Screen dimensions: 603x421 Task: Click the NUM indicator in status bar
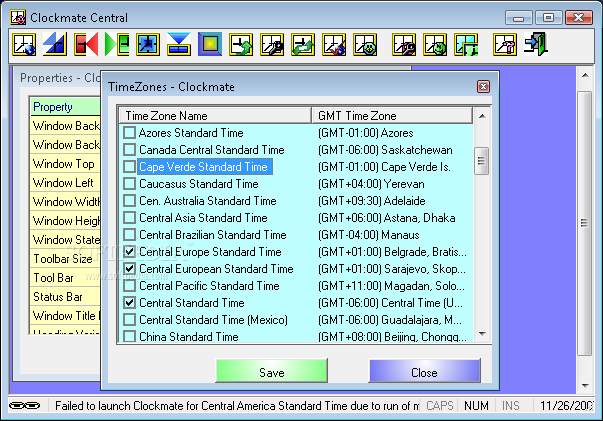476,406
